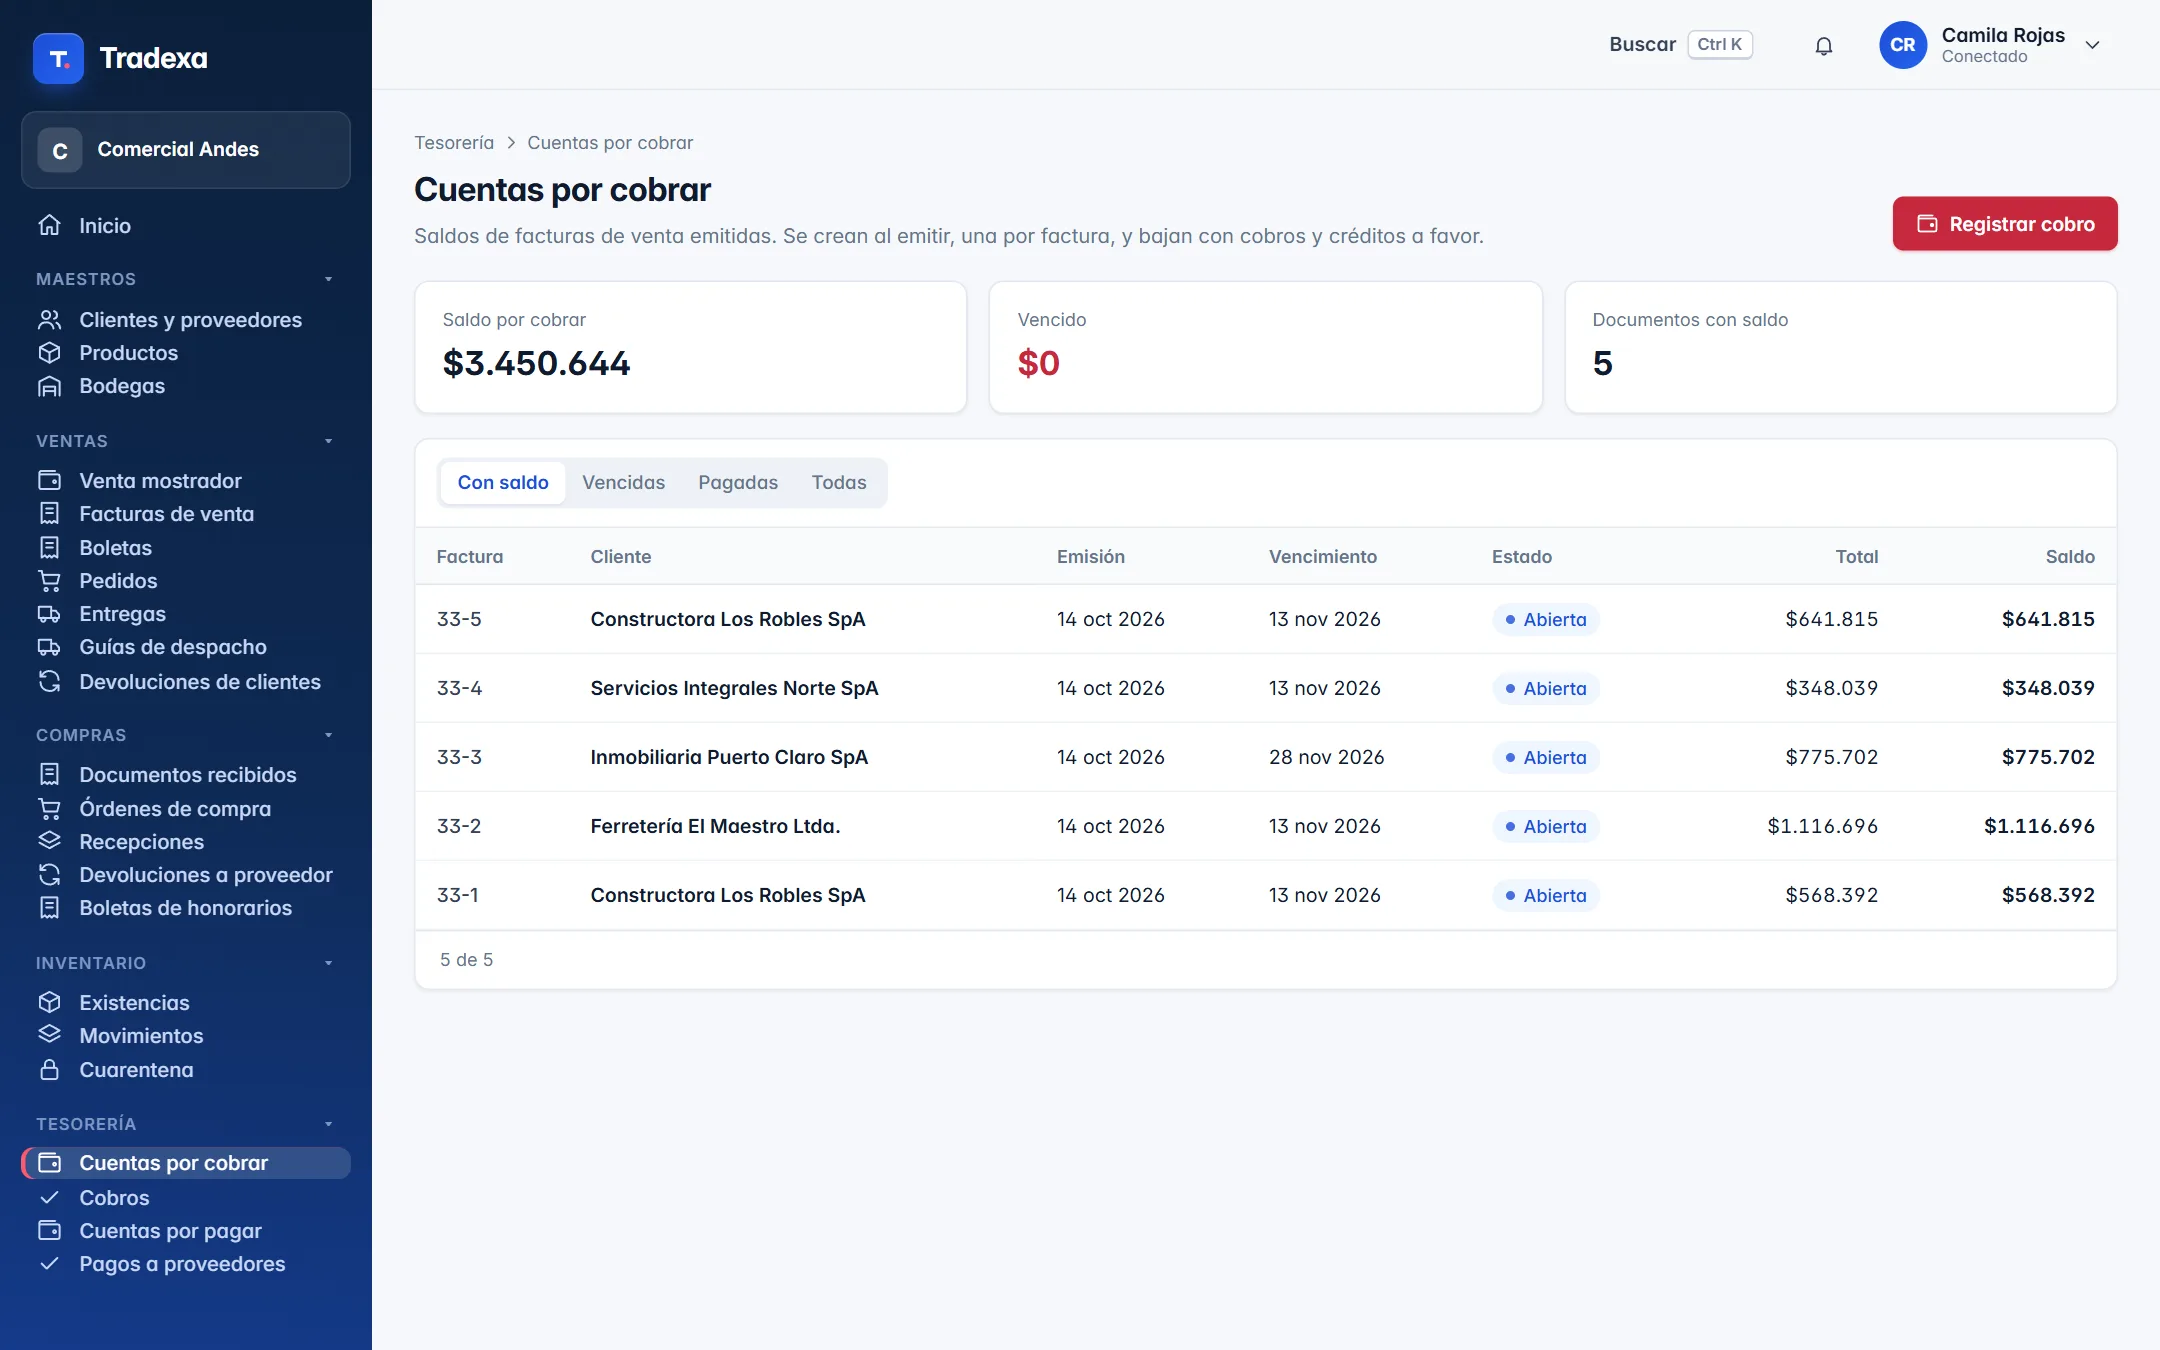Open Facturas de venta in sidebar
Screen dimensions: 2160x1350
pyautogui.click(x=186, y=514)
